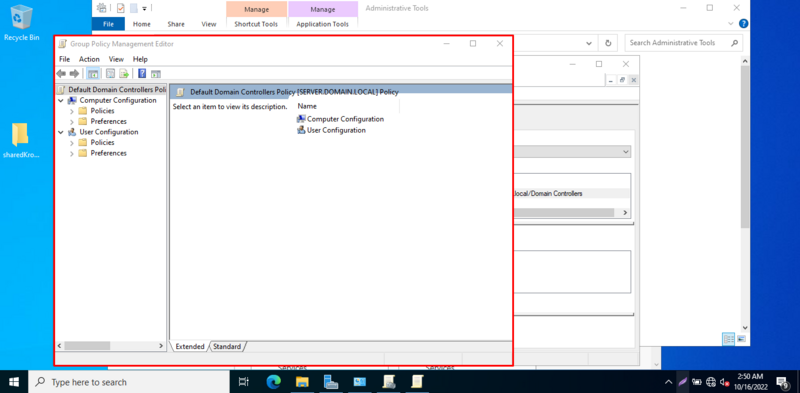Switch to the Extended tab

click(x=189, y=347)
